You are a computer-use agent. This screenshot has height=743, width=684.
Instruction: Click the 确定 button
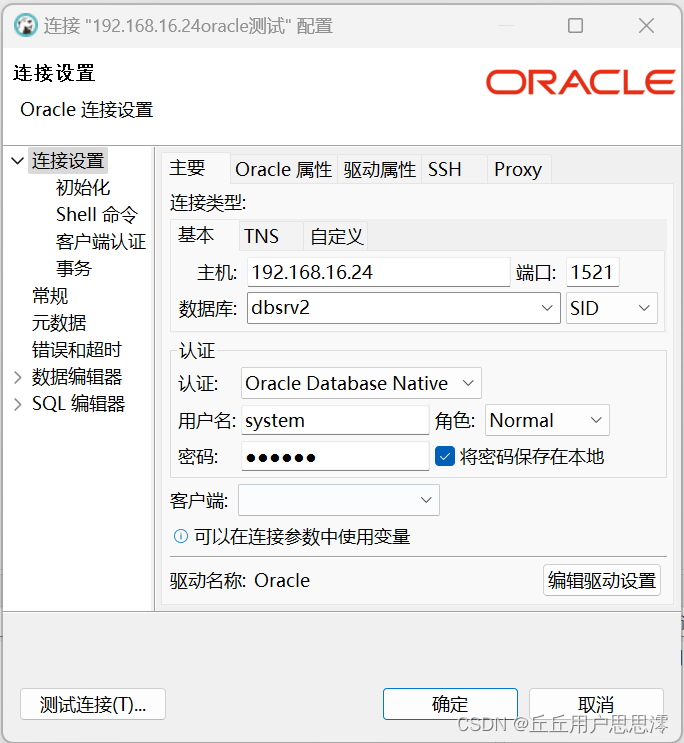tap(450, 704)
